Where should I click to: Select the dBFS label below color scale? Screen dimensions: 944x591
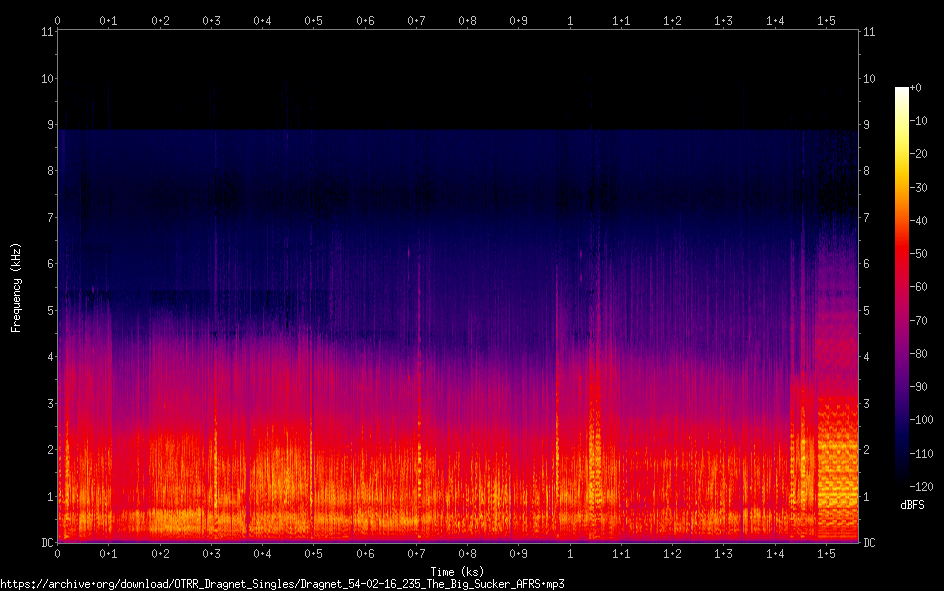tap(911, 505)
